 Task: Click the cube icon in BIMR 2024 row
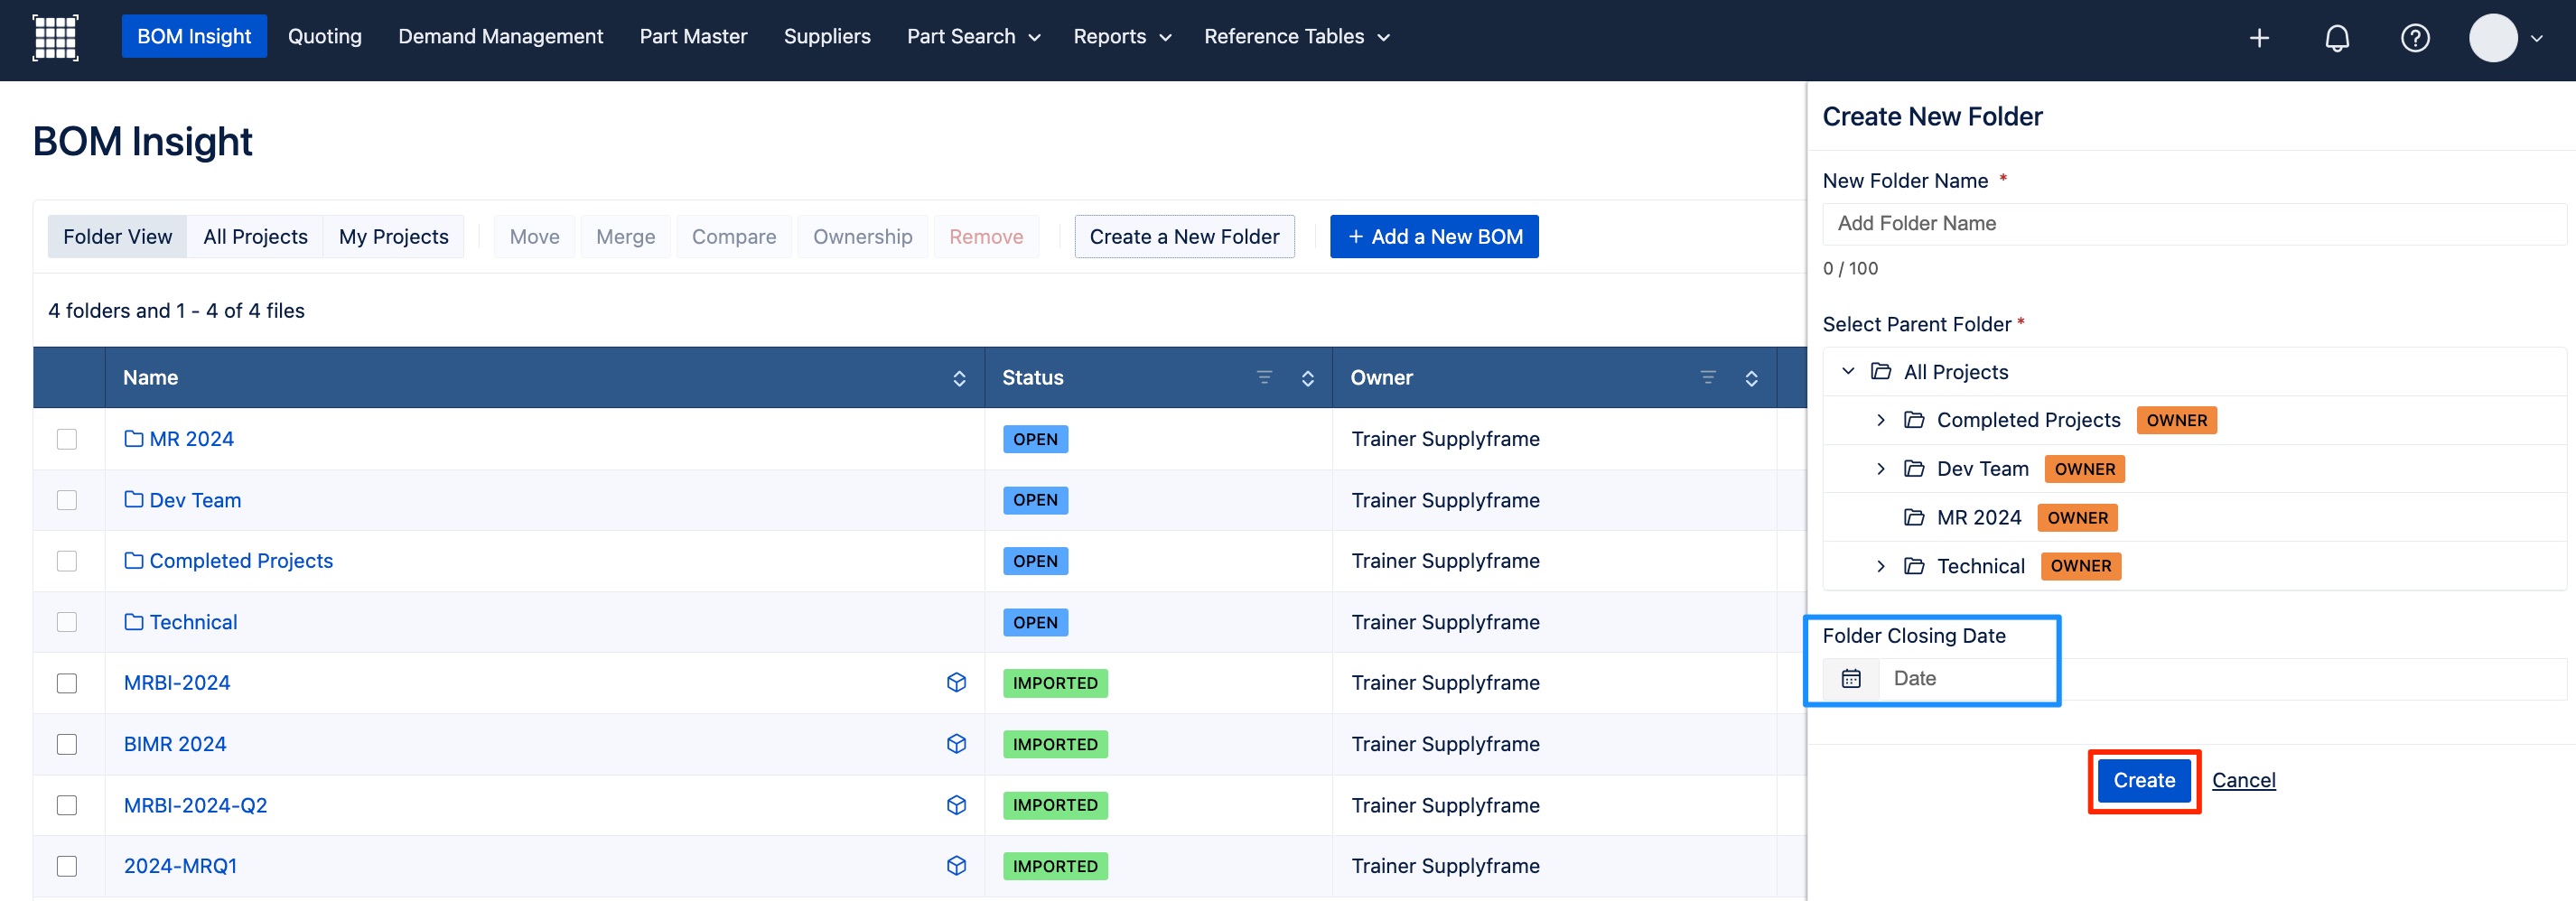click(956, 743)
